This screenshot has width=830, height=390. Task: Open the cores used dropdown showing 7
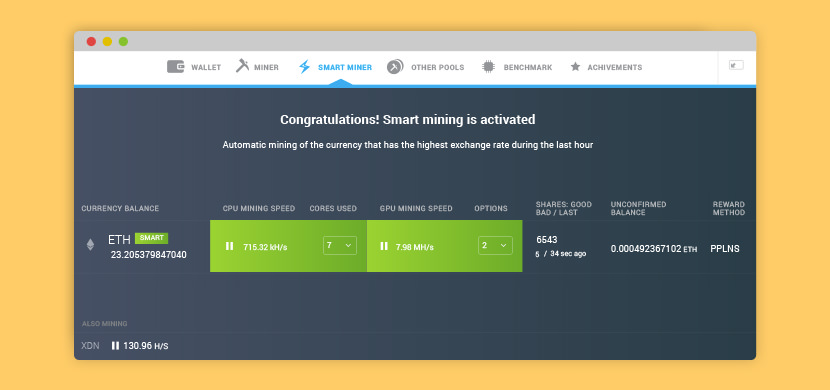click(340, 246)
